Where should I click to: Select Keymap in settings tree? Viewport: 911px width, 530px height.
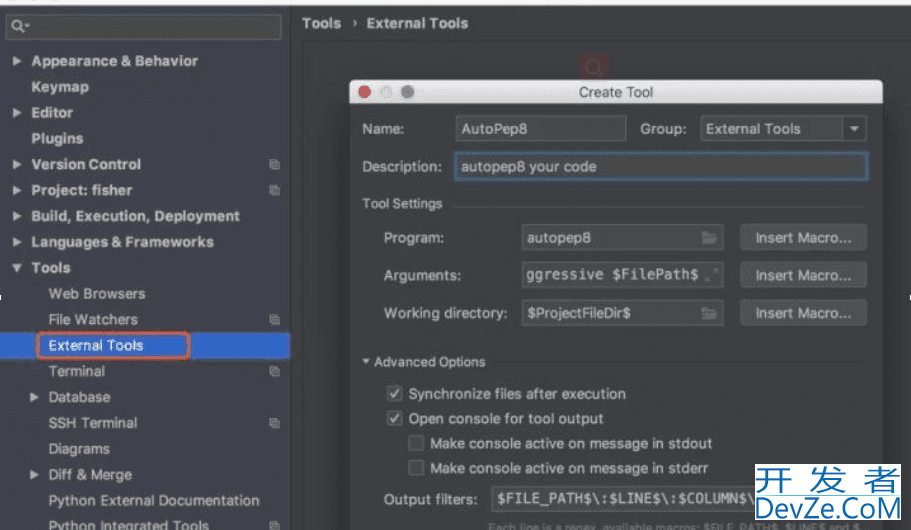60,87
